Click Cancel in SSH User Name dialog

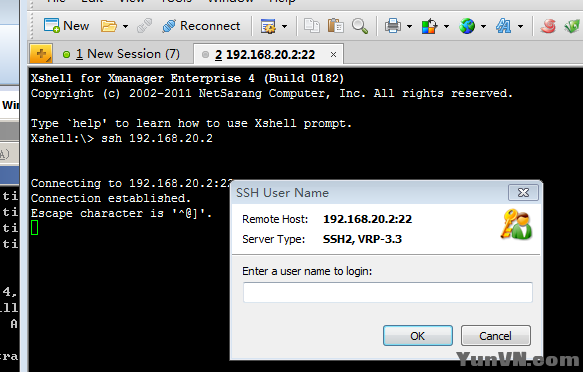point(495,336)
